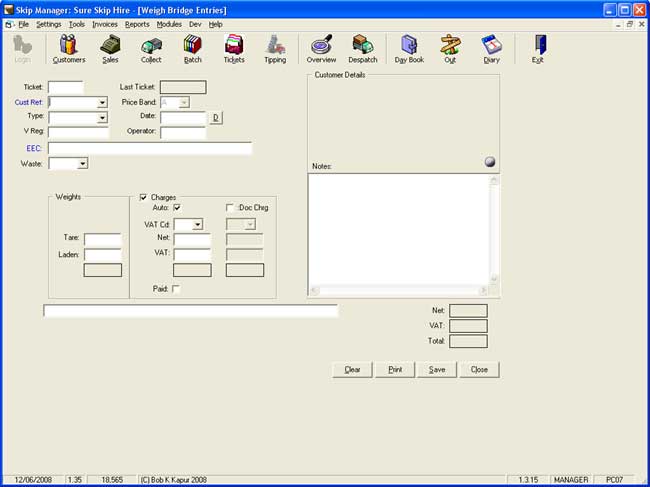Viewport: 650px width, 487px height.
Task: Open the Help menu
Action: (216, 24)
